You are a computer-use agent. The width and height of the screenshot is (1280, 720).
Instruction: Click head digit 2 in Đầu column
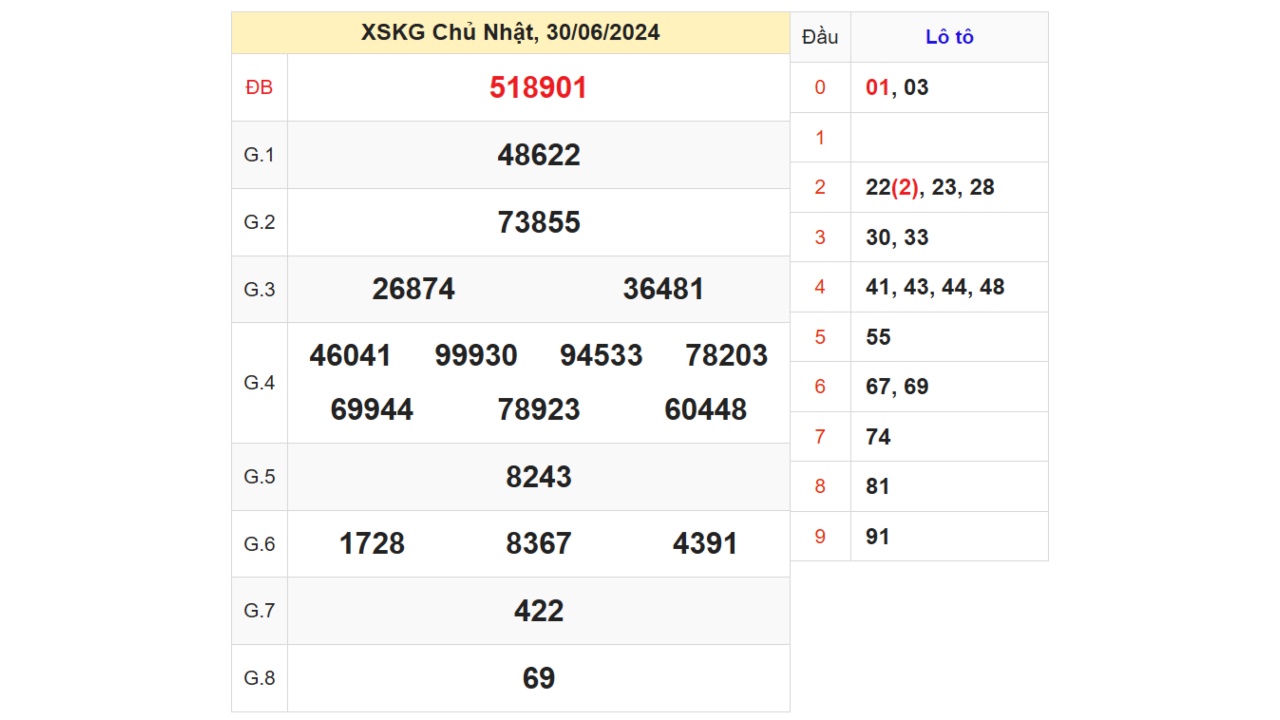coord(820,187)
